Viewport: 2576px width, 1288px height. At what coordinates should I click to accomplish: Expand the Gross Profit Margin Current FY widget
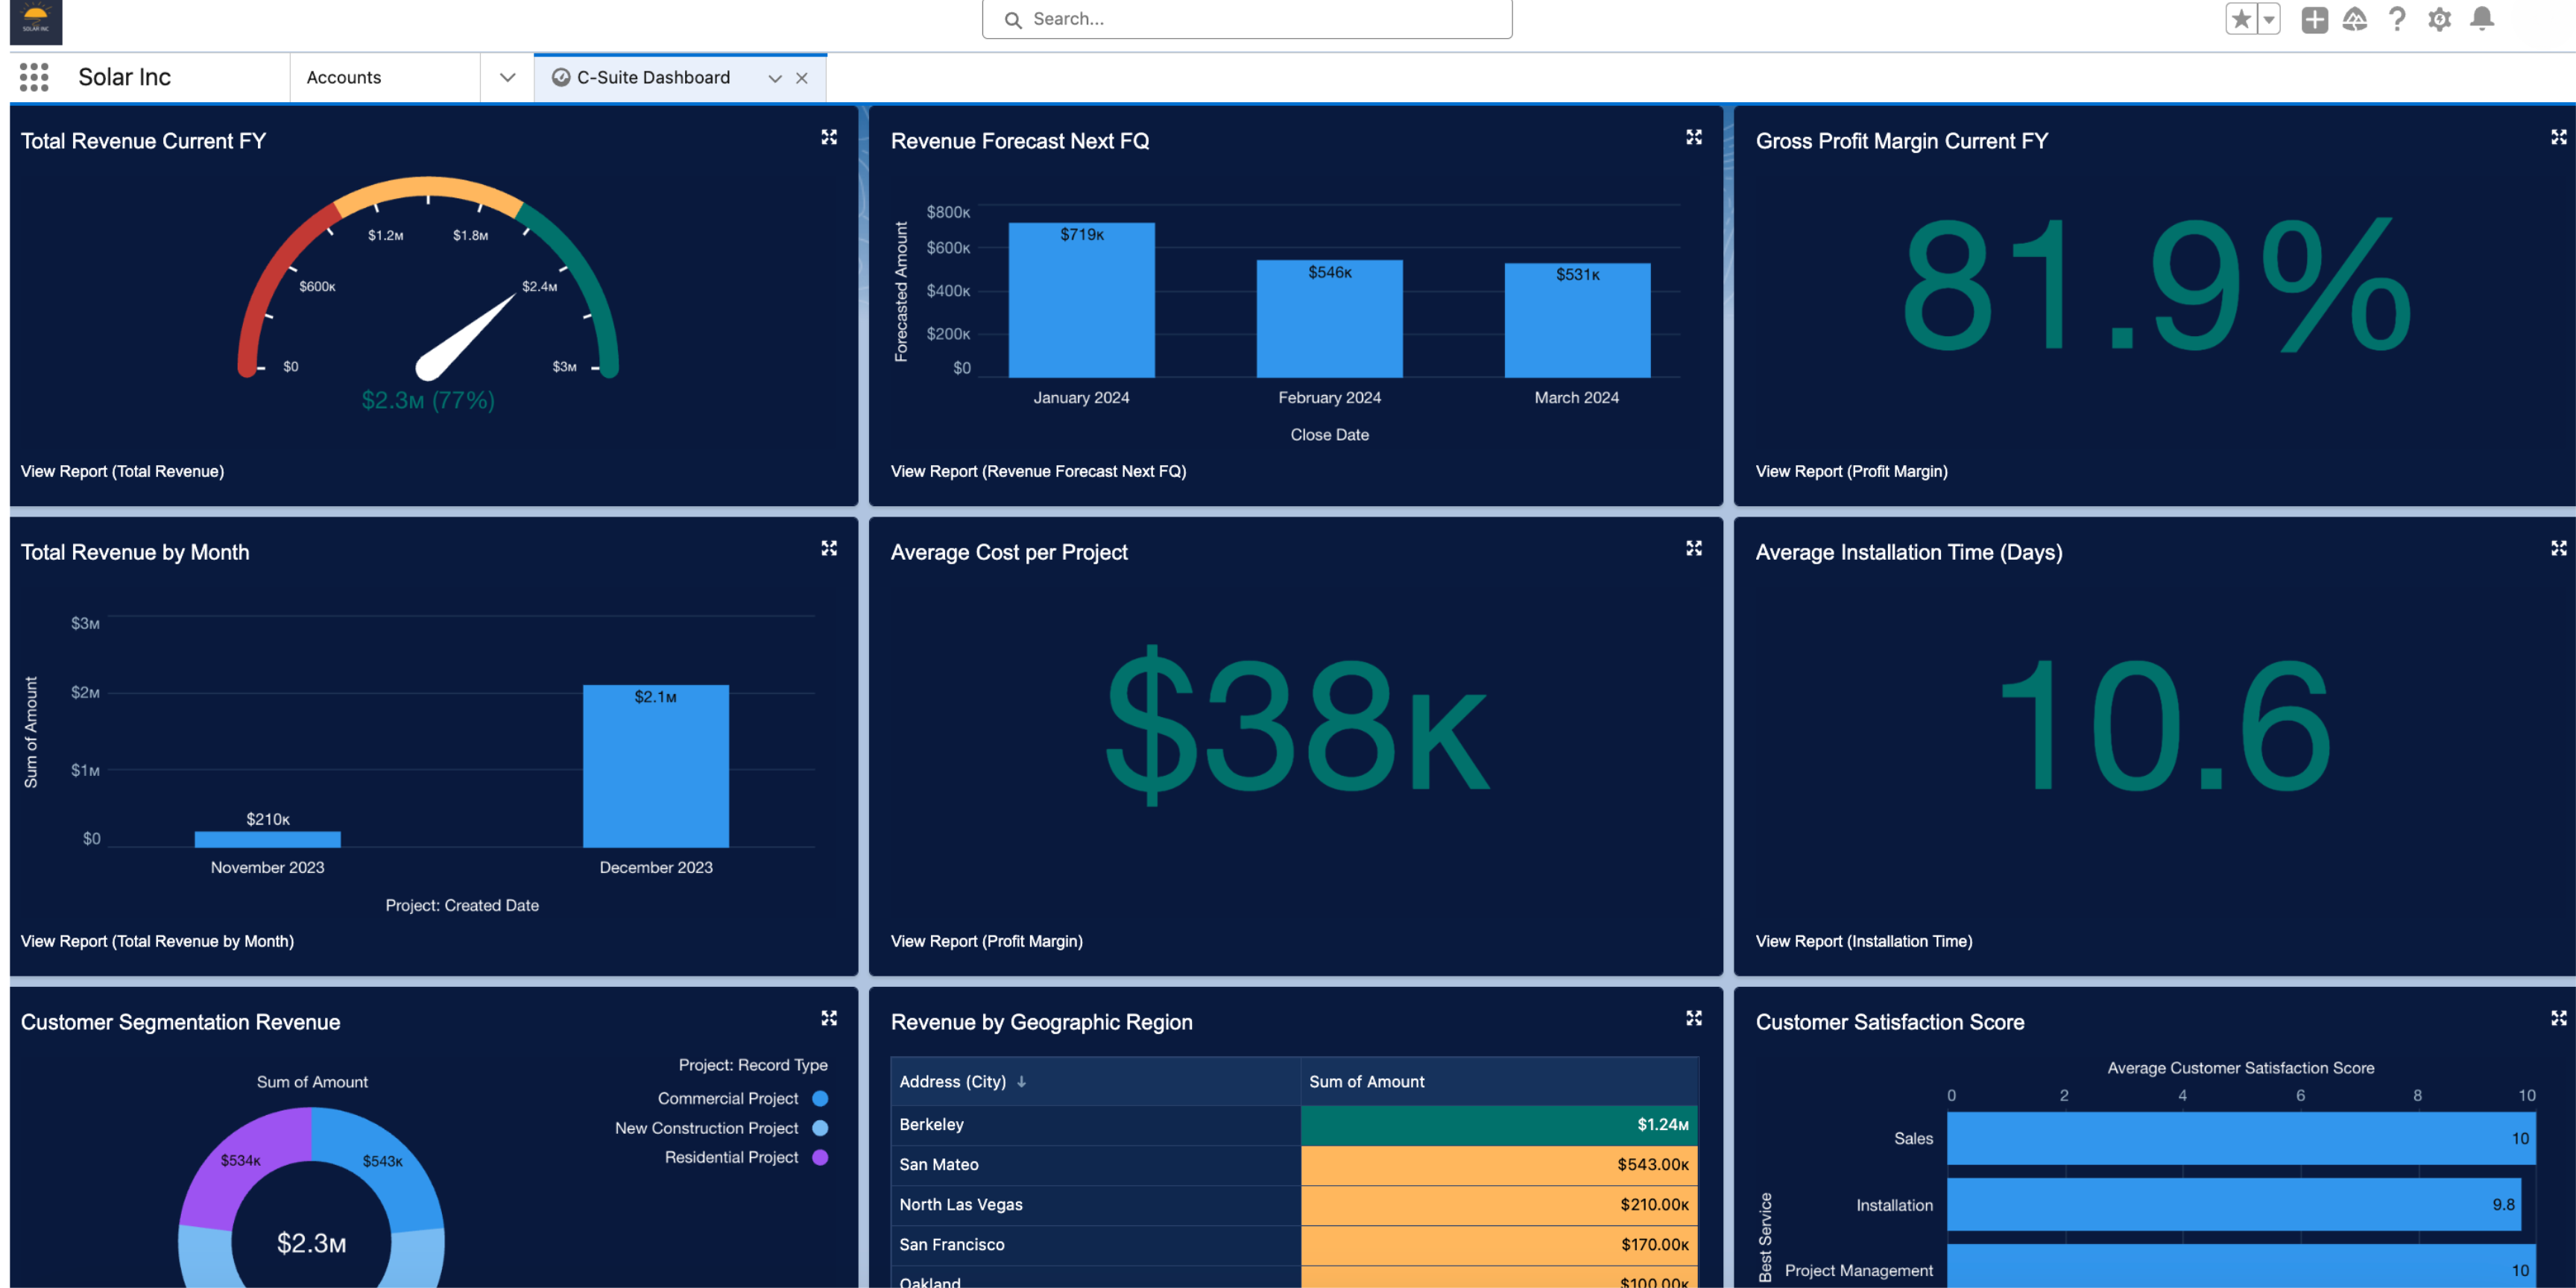[2559, 137]
